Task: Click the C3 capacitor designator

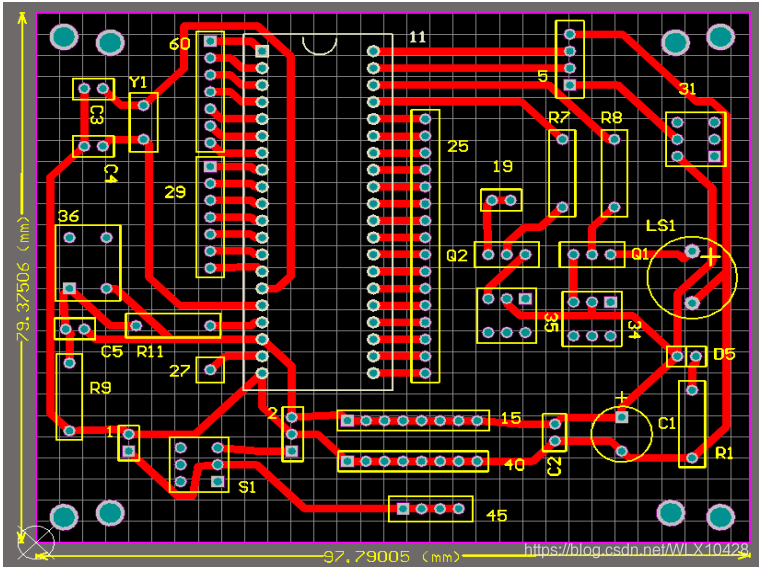Action: [x=96, y=115]
